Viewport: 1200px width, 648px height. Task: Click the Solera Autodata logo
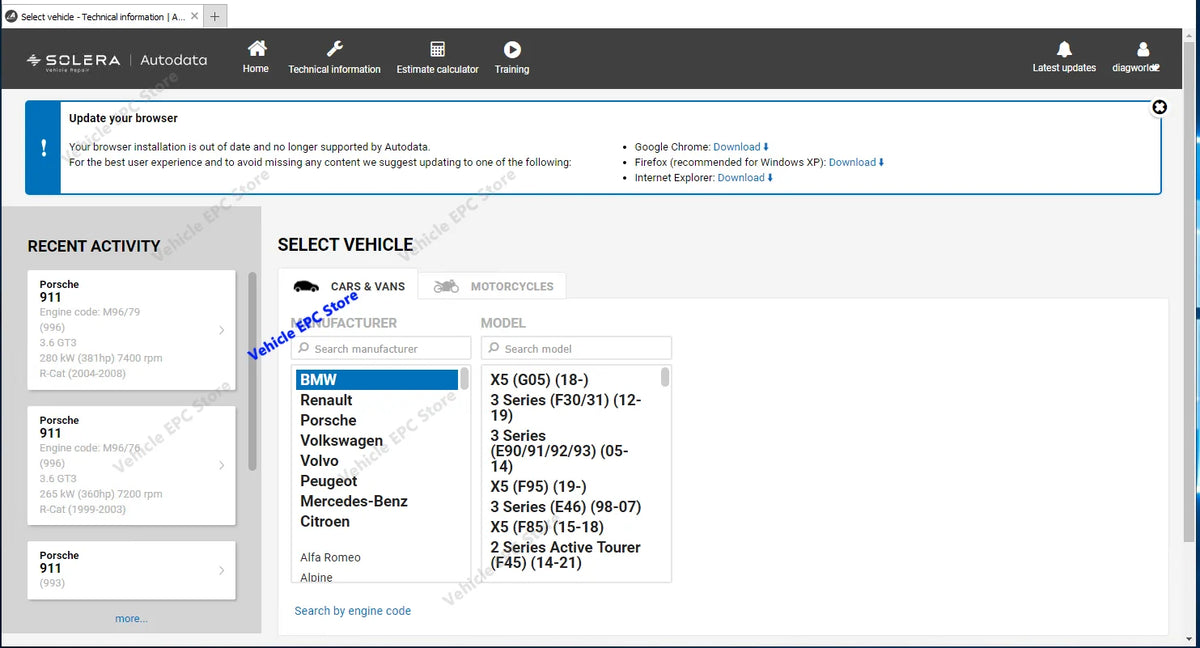117,60
